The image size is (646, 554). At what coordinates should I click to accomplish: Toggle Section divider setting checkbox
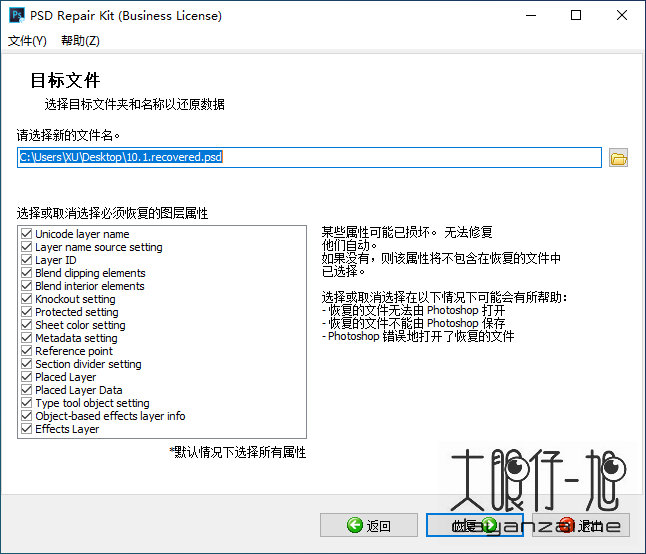tap(26, 364)
